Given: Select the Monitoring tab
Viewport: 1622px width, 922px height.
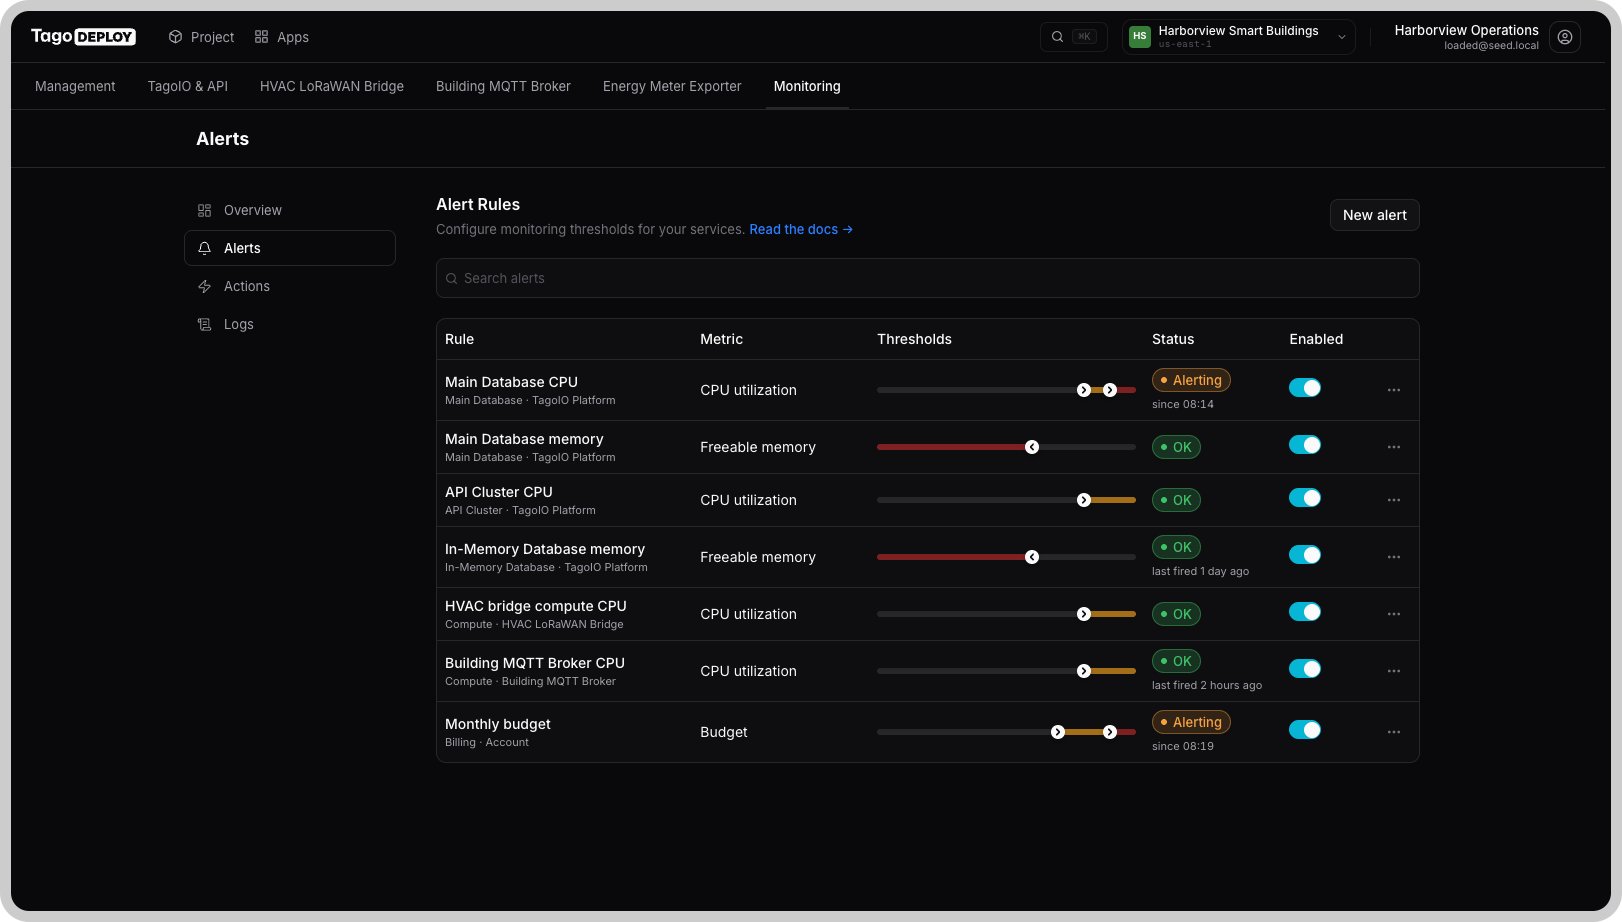Looking at the screenshot, I should [x=807, y=86].
